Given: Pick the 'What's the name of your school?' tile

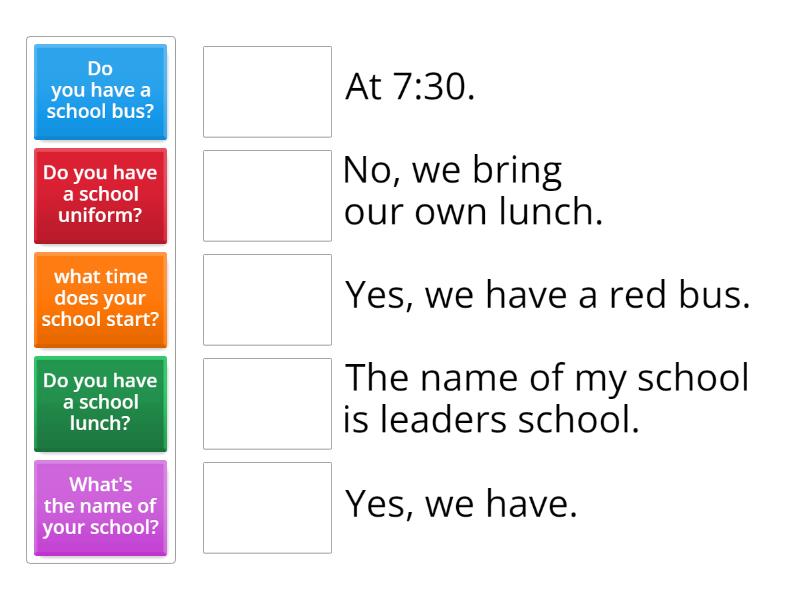Looking at the screenshot, I should 101,508.
